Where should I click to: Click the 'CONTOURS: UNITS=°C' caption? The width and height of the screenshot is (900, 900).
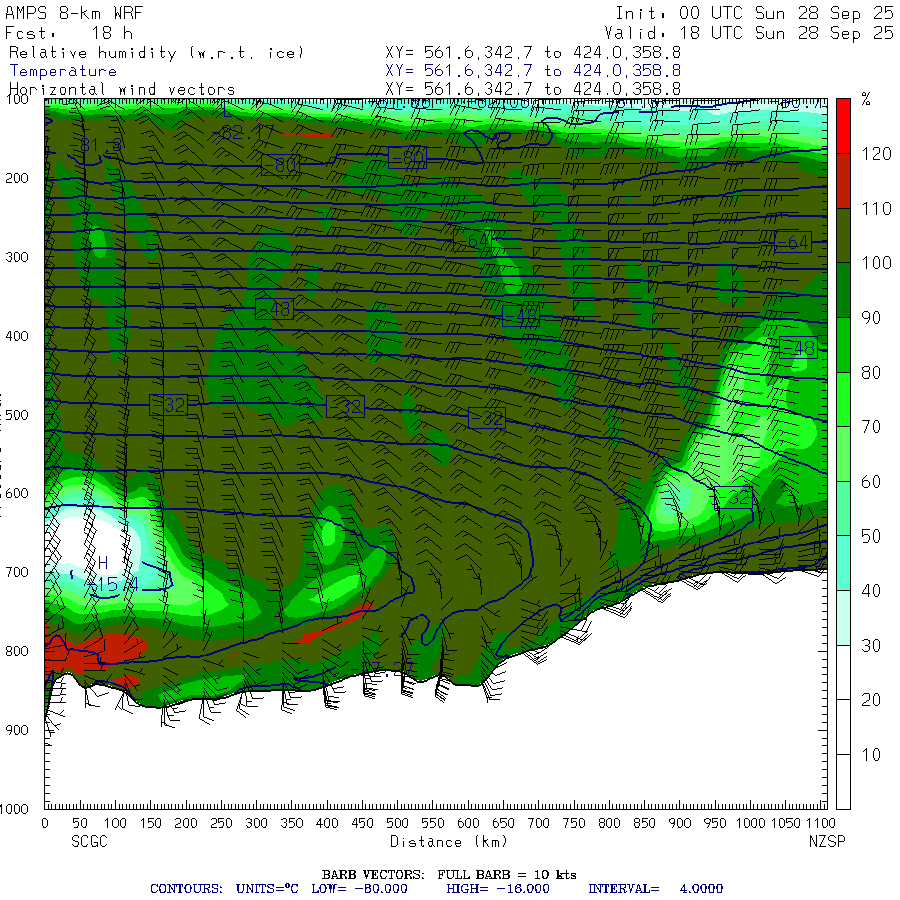pyautogui.click(x=224, y=889)
